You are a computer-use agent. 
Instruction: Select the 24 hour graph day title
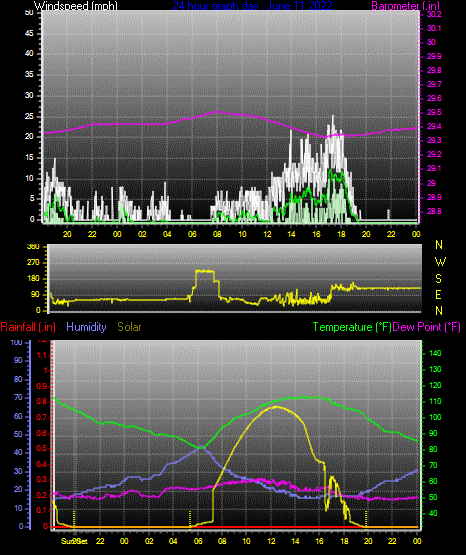coord(252,5)
